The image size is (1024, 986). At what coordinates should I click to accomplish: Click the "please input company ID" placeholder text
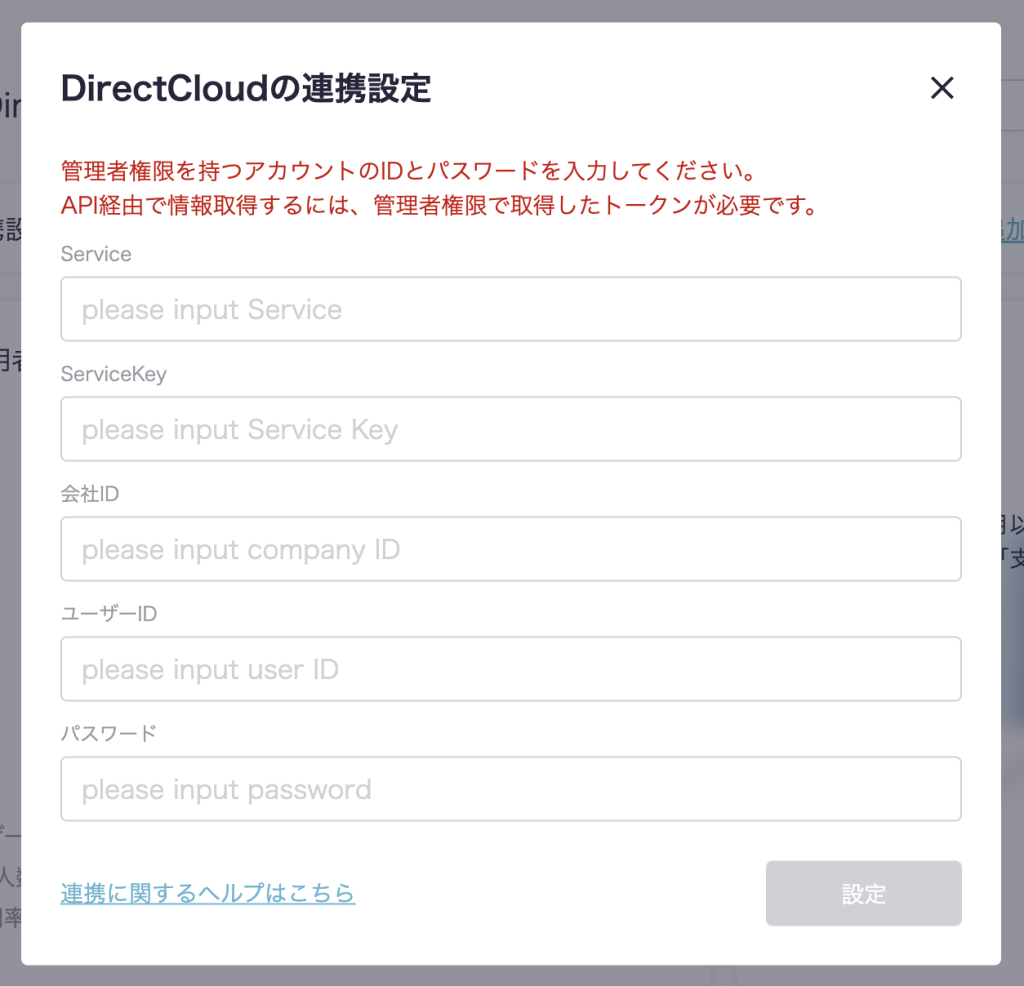(x=241, y=550)
